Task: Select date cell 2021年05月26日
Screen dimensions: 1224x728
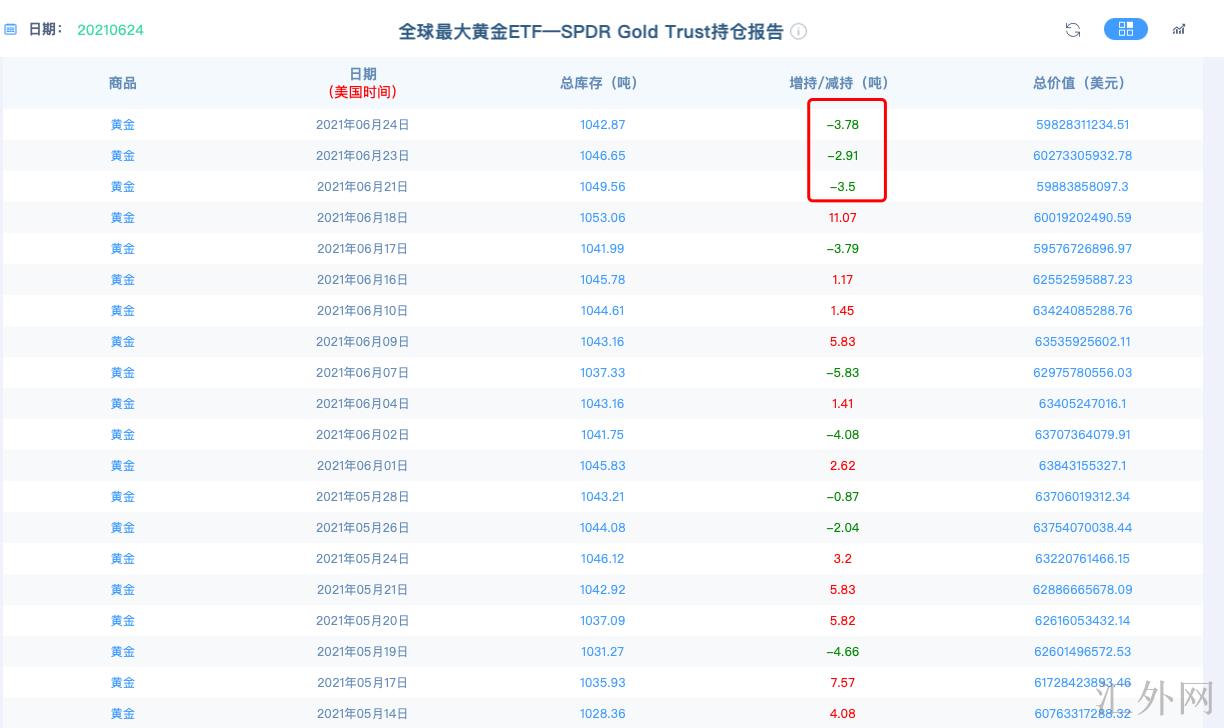Action: click(x=363, y=528)
